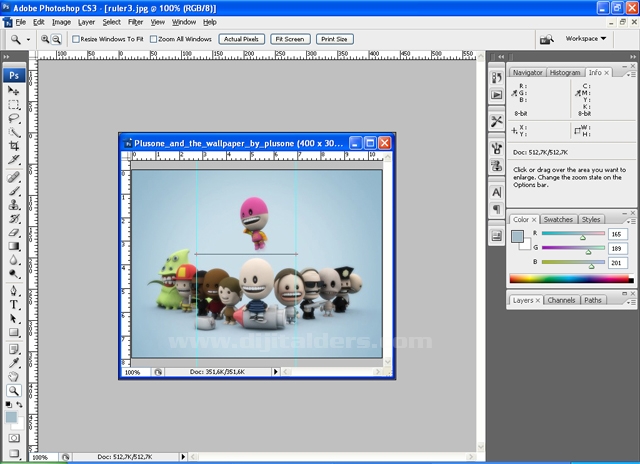Viewport: 640px width, 464px height.
Task: Select the Eyedropper tool
Action: (14, 363)
